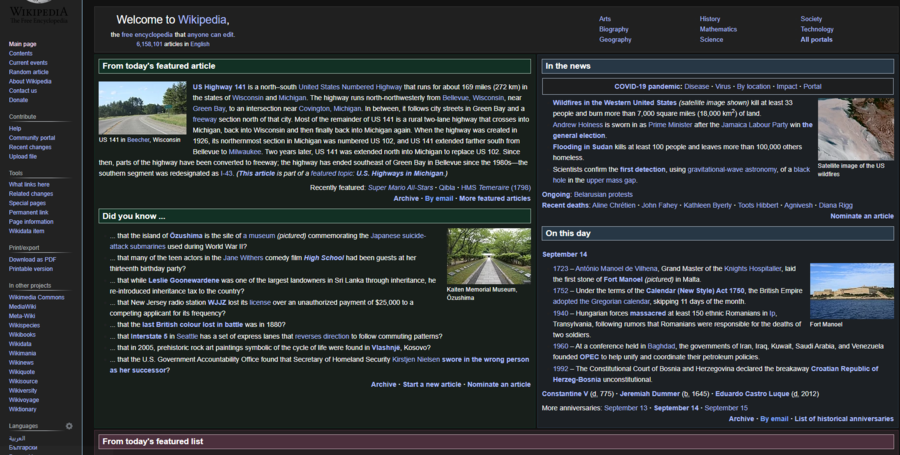Go to the Mathematics portal
Image resolution: width=900 pixels, height=455 pixels.
tap(718, 29)
